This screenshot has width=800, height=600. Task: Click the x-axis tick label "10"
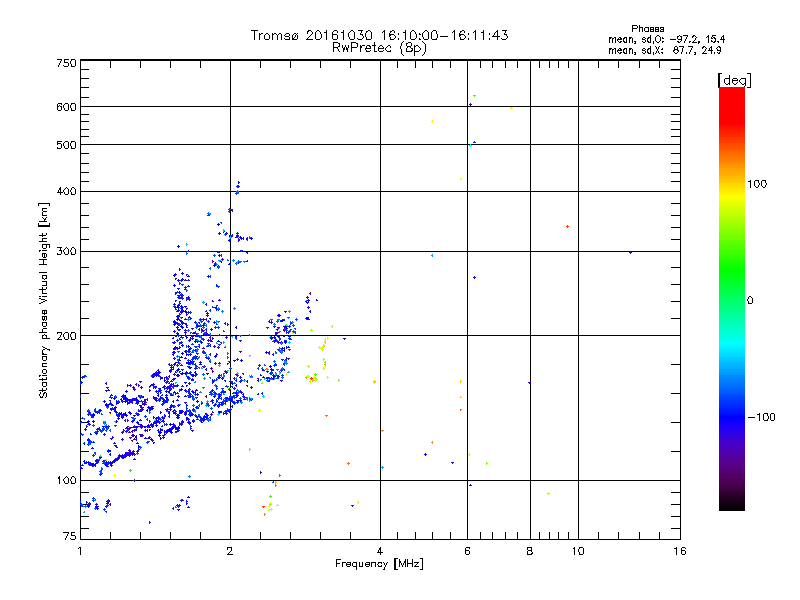[578, 551]
